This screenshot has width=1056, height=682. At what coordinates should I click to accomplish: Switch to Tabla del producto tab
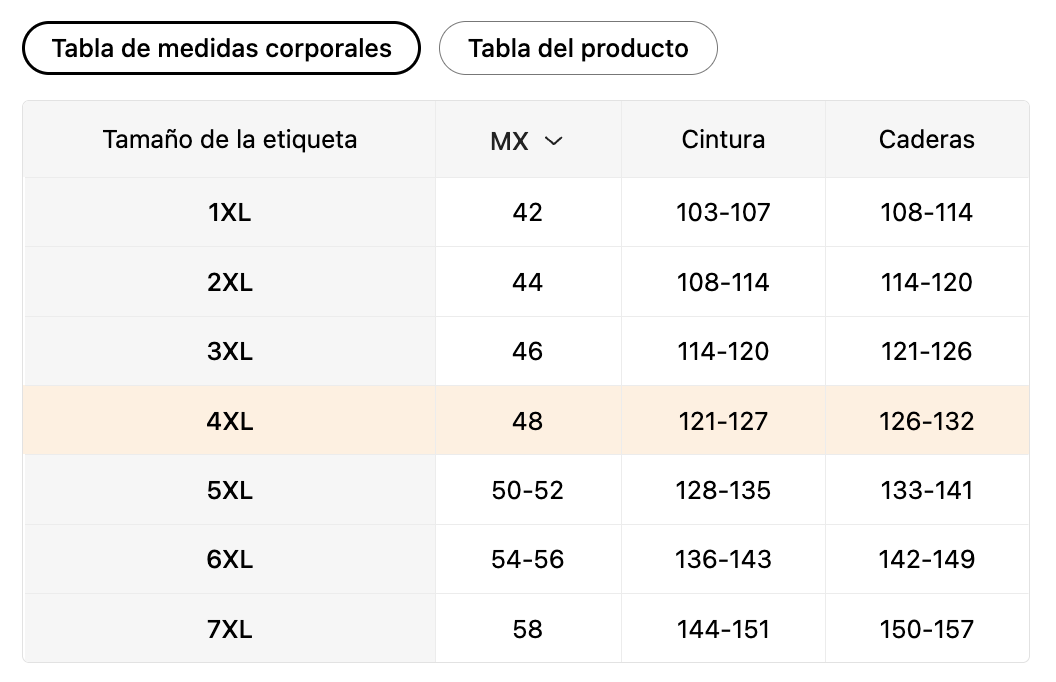click(578, 48)
